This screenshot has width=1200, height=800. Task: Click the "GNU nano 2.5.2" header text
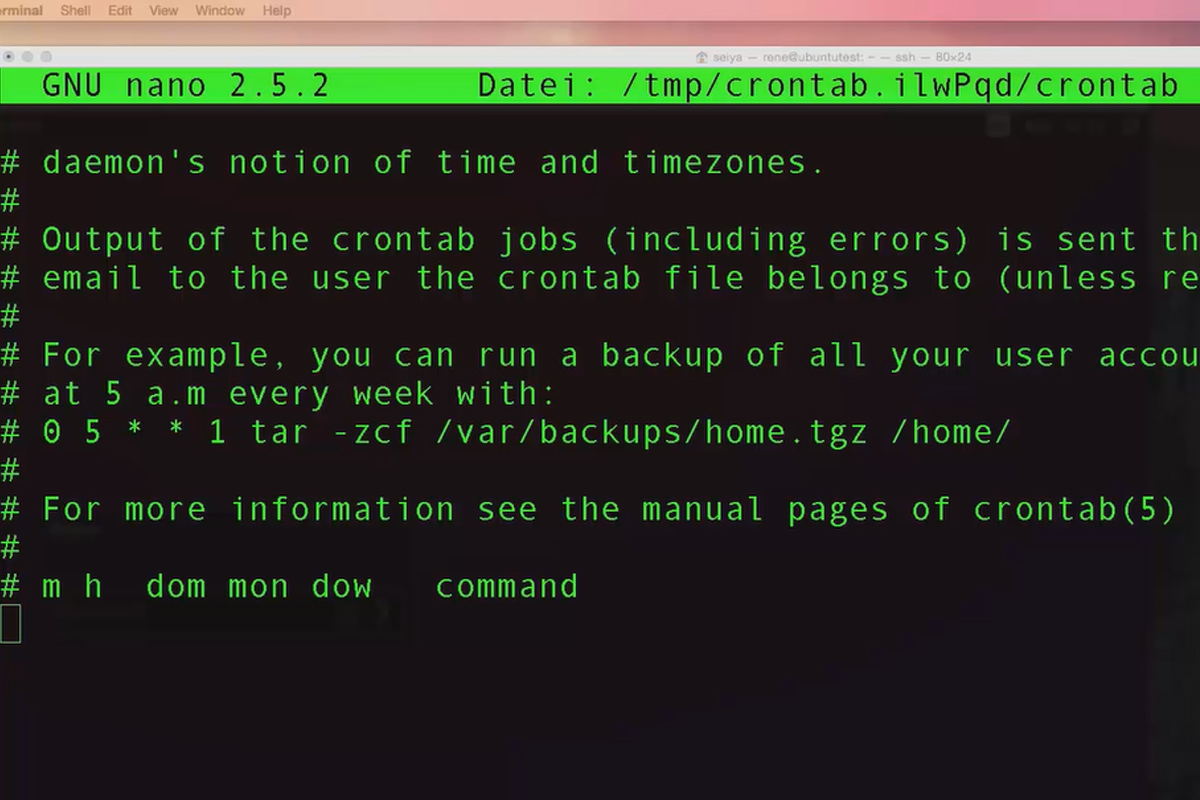(x=185, y=85)
